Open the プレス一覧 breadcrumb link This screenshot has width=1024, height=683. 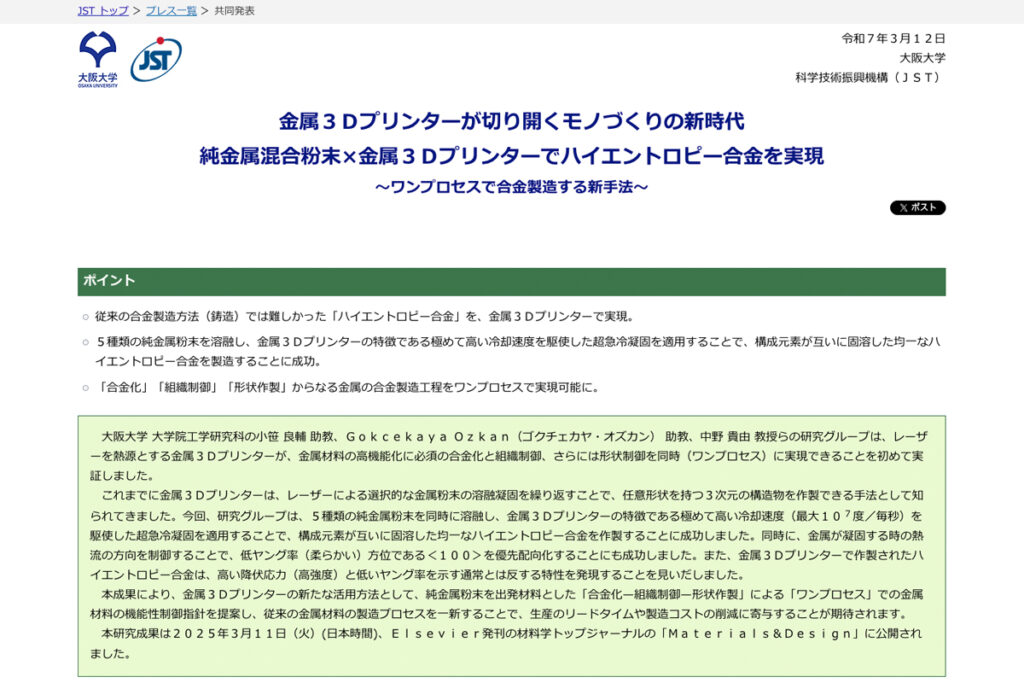click(x=171, y=11)
